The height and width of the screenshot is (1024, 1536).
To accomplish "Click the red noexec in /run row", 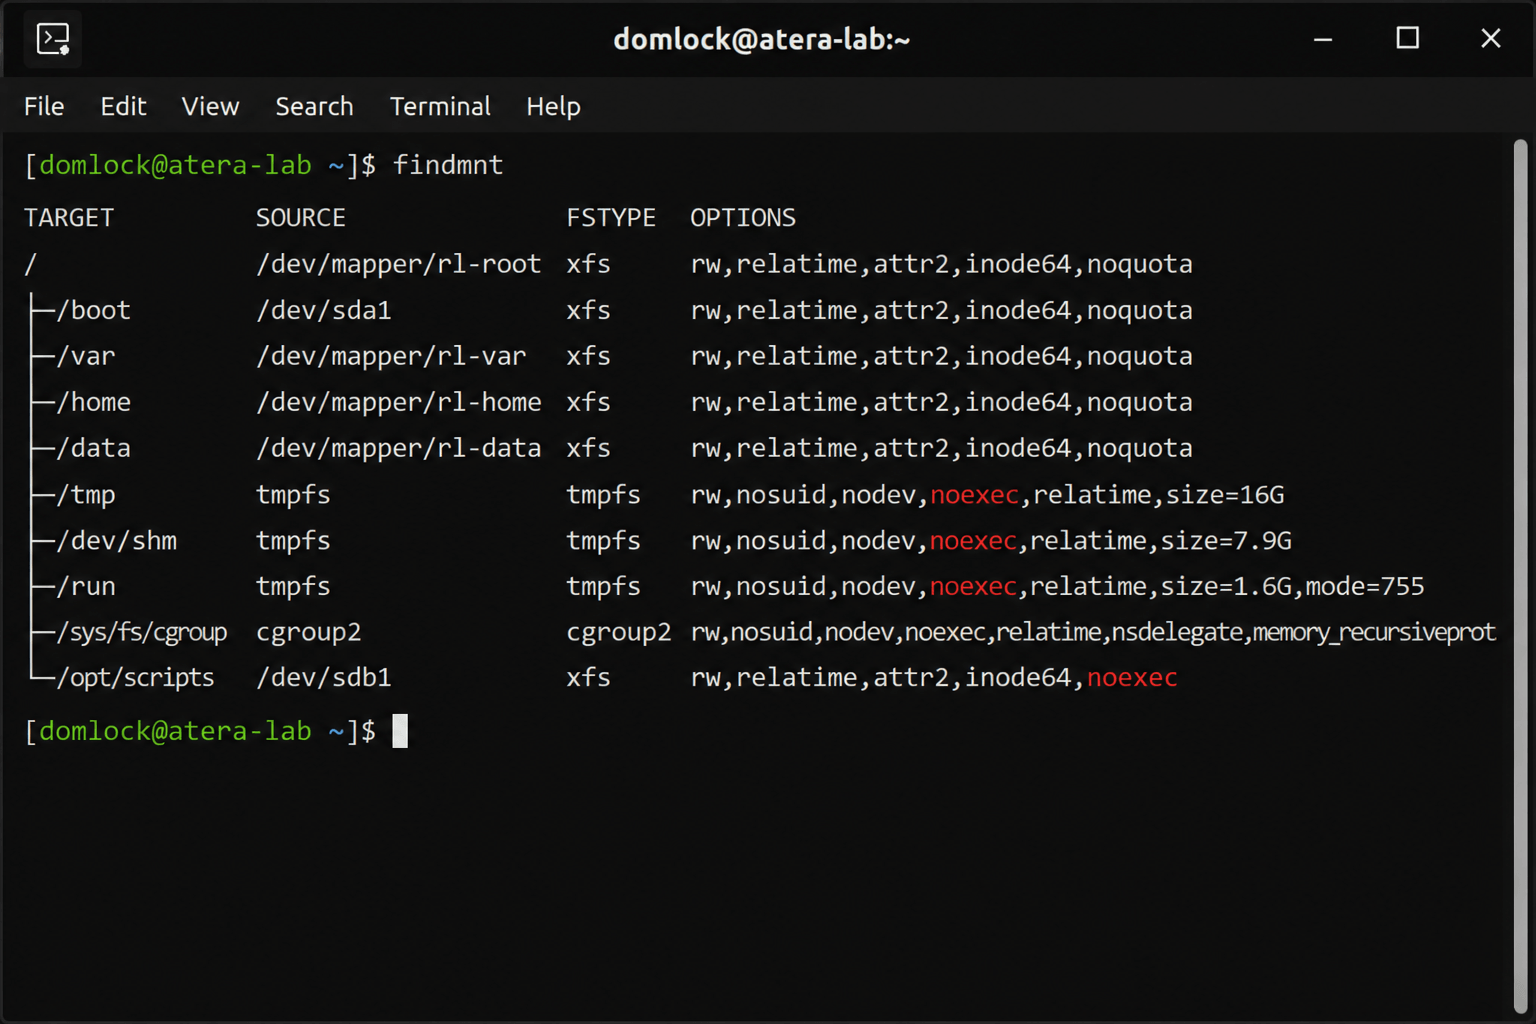I will click(x=973, y=587).
